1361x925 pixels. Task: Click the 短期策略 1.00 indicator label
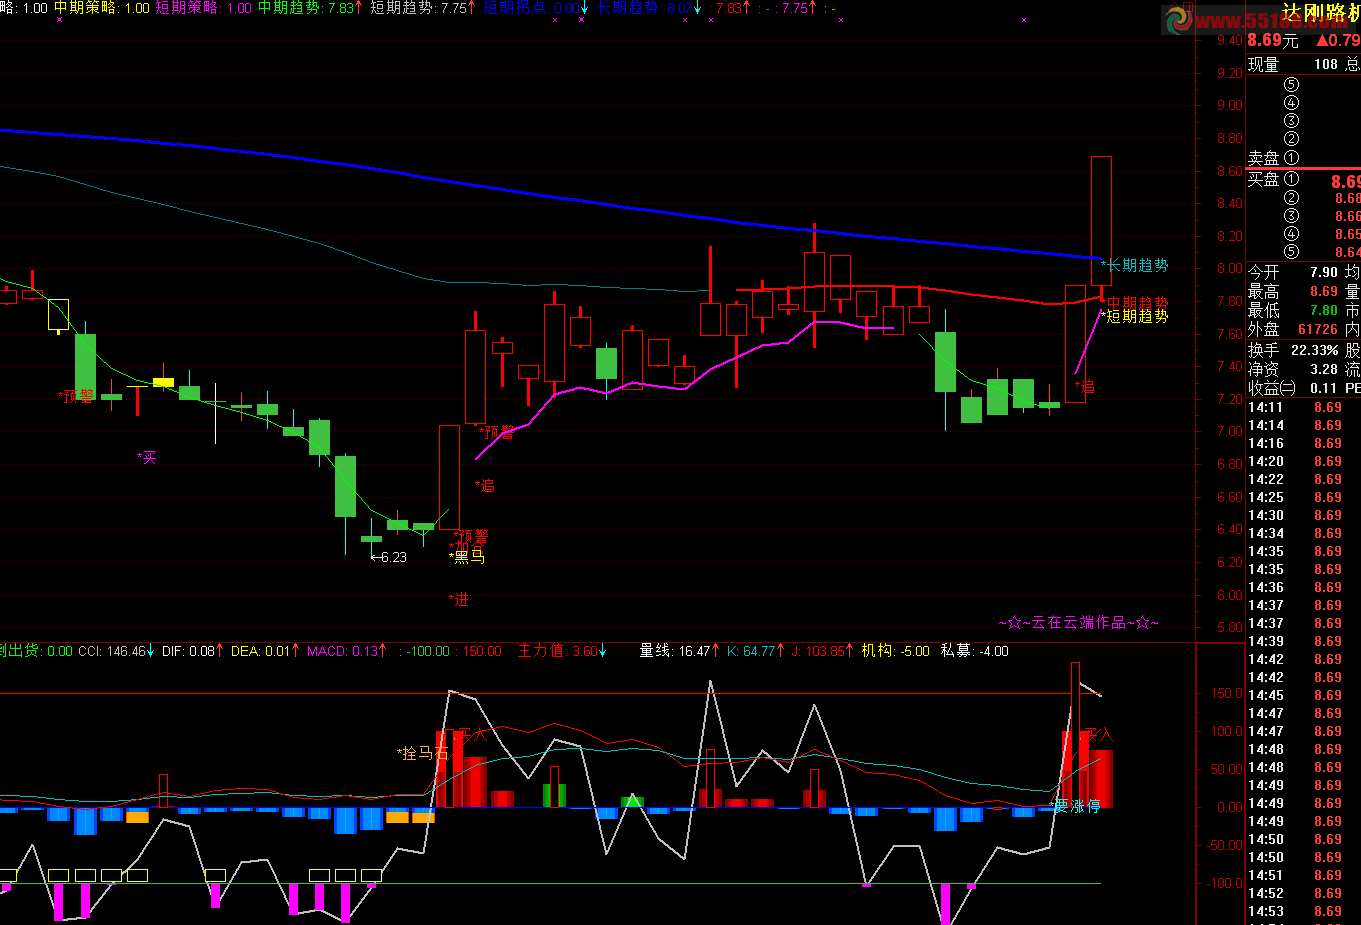click(204, 8)
